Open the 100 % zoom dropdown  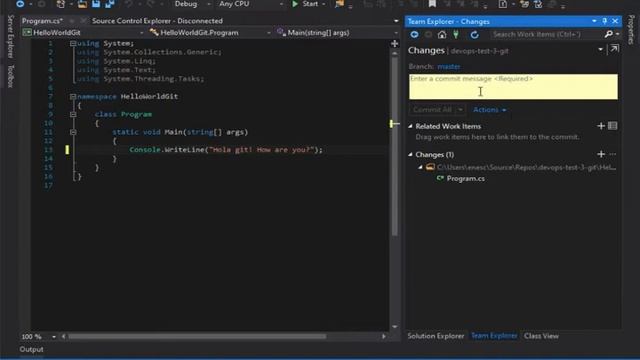(x=54, y=337)
